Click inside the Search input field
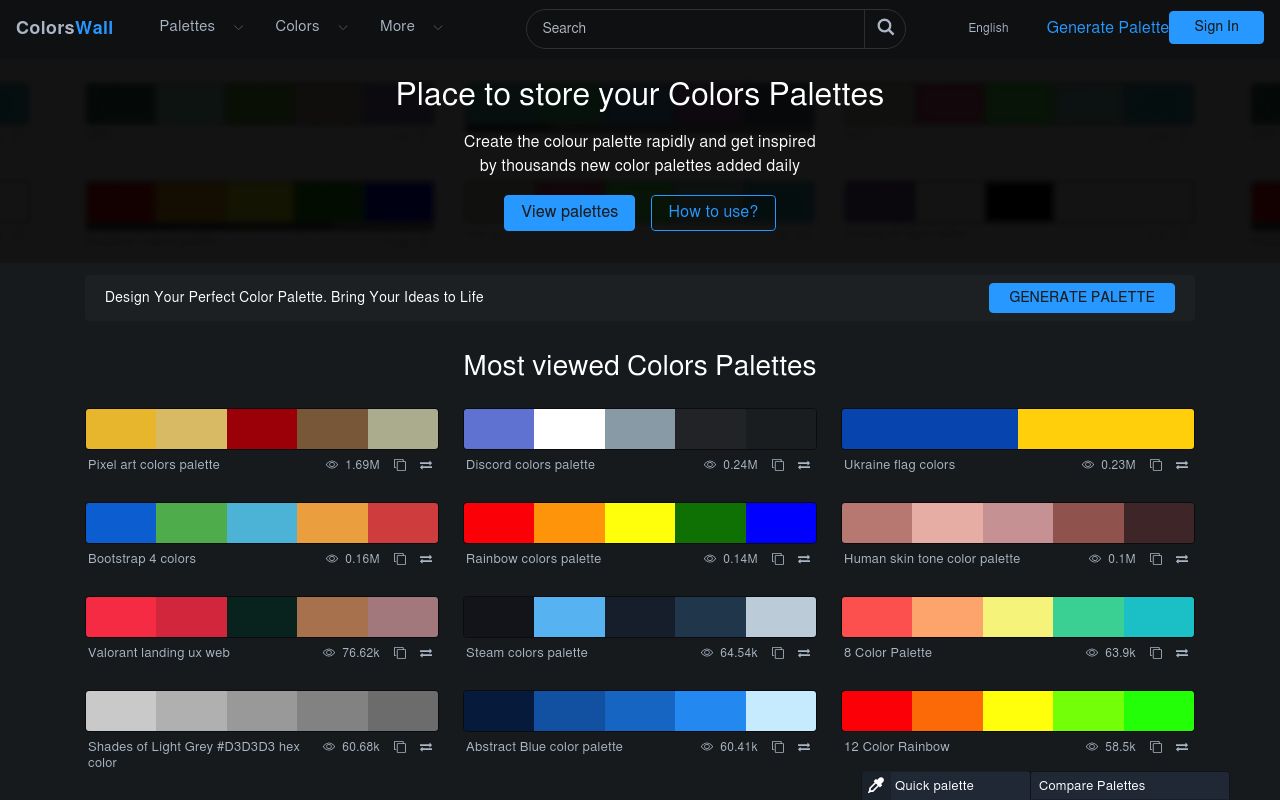The height and width of the screenshot is (800, 1280). coord(695,28)
